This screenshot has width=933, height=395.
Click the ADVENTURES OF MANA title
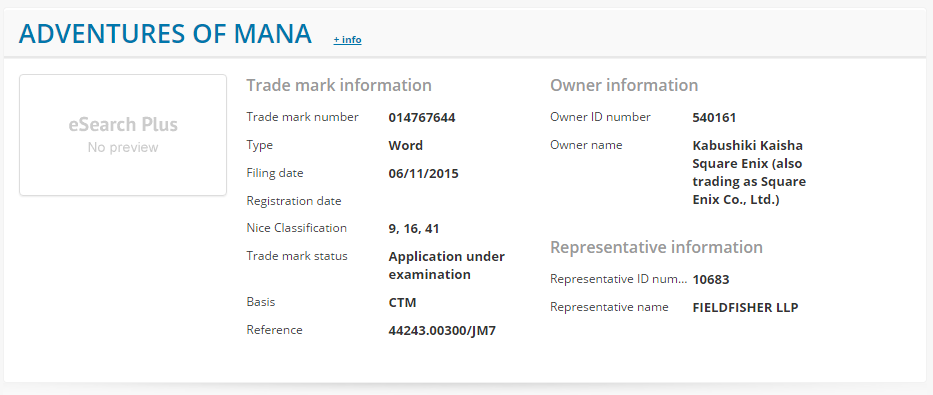[x=165, y=34]
